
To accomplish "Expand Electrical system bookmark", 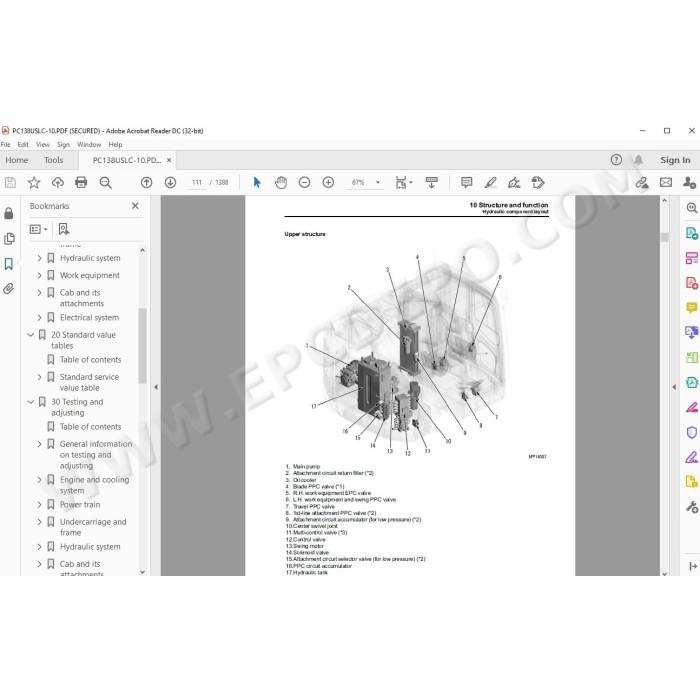I will click(40, 317).
